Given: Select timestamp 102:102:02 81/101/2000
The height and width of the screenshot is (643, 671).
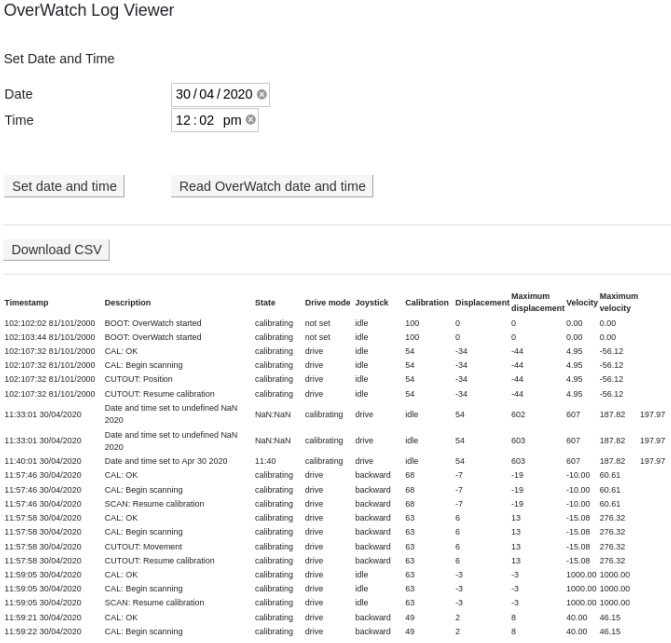Looking at the screenshot, I should coord(50,323).
